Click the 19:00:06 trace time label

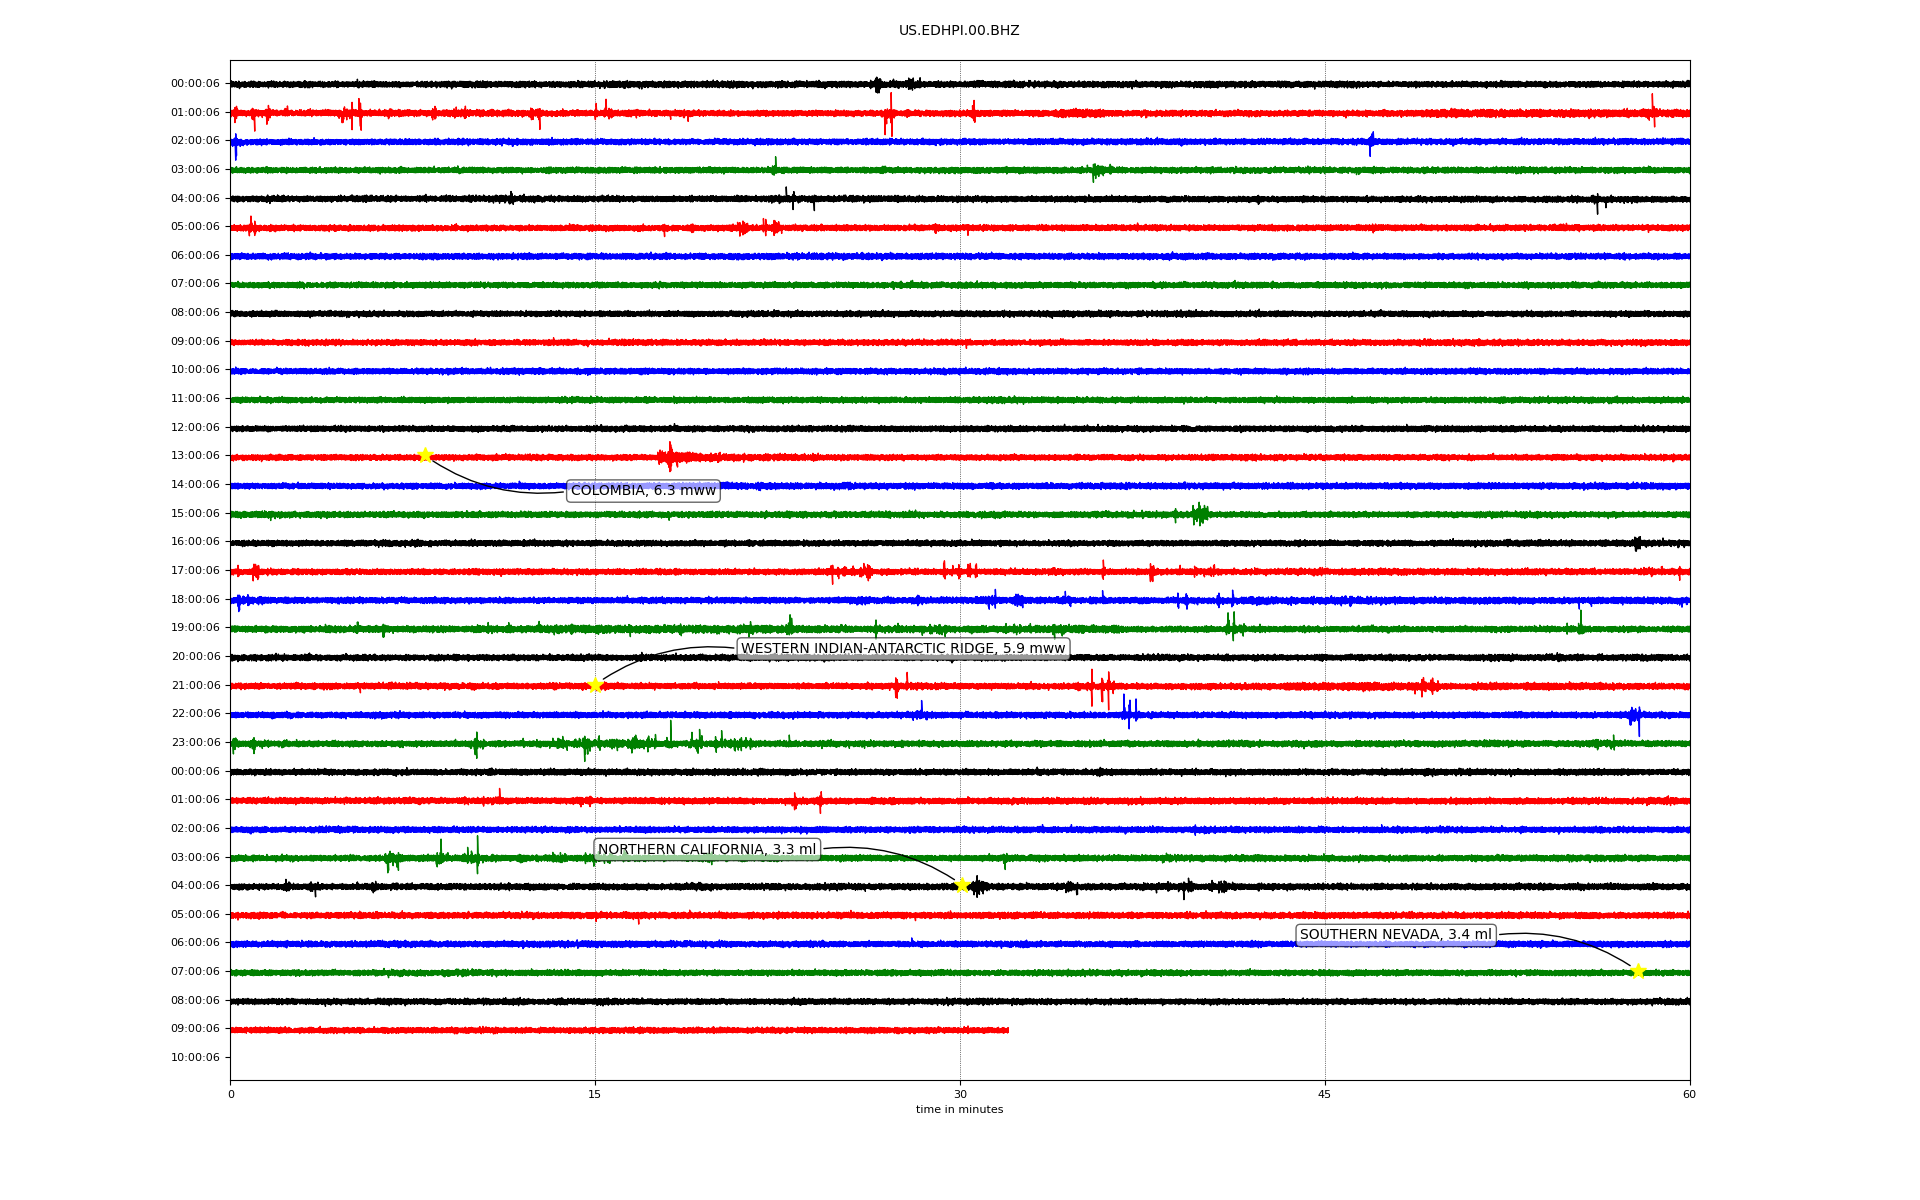click(x=195, y=628)
